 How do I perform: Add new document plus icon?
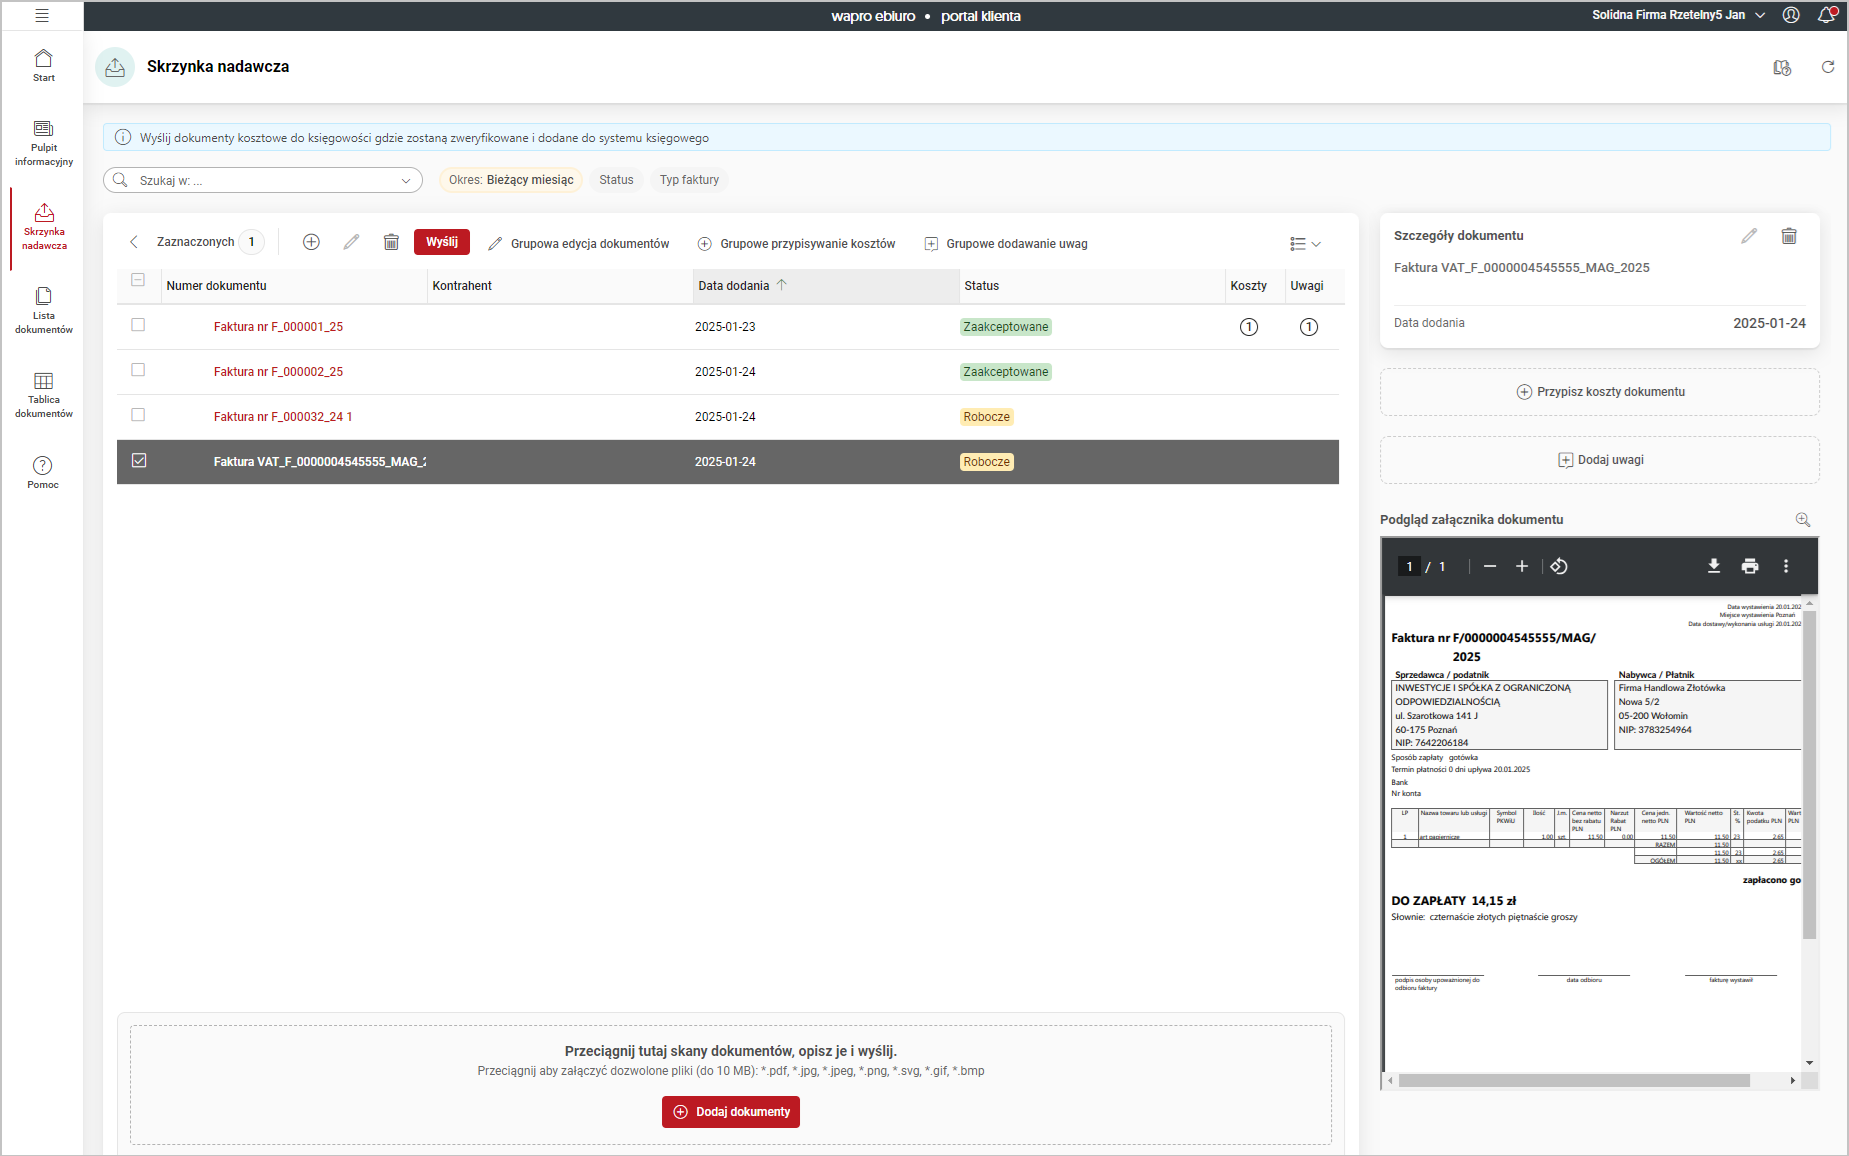(311, 242)
